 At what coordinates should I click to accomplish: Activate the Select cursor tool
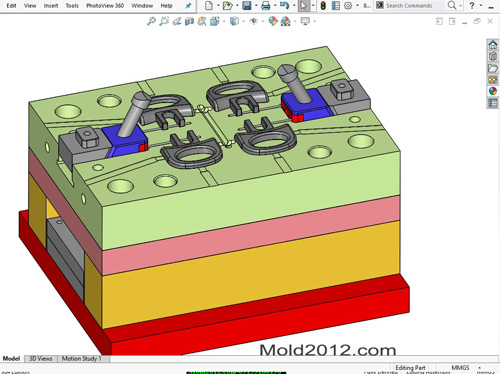(x=304, y=6)
